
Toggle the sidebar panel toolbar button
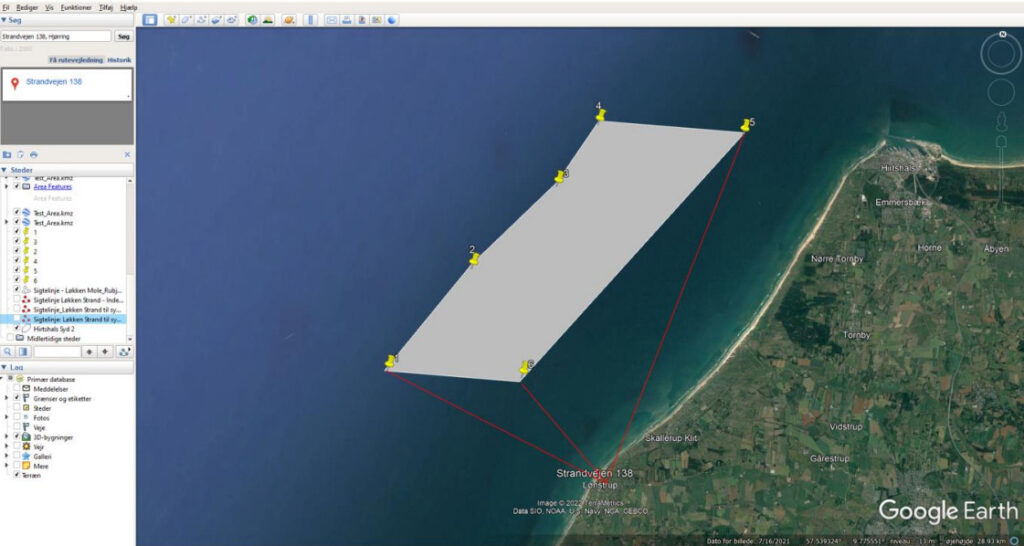point(150,20)
